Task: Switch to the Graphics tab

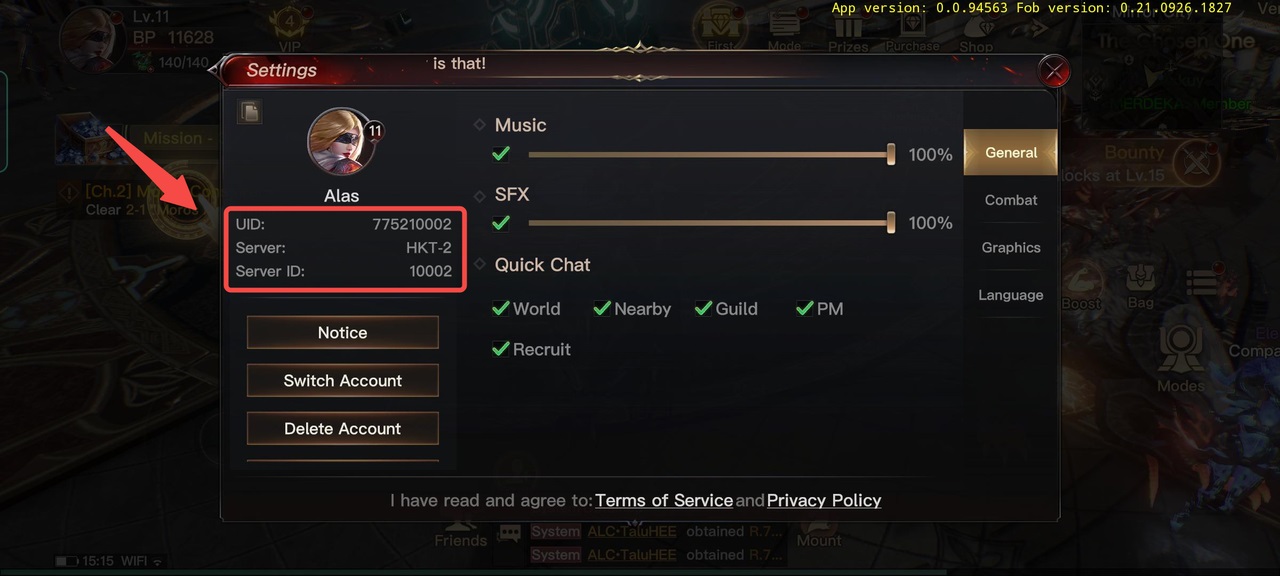Action: pos(1011,248)
